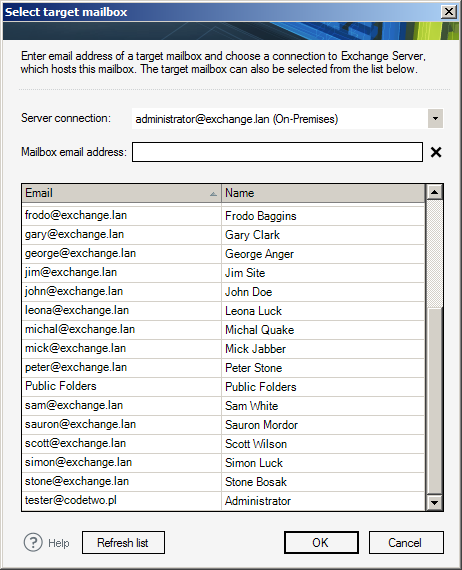This screenshot has width=462, height=570.
Task: Select simon@exchange.lan mailbox
Action: (78, 462)
